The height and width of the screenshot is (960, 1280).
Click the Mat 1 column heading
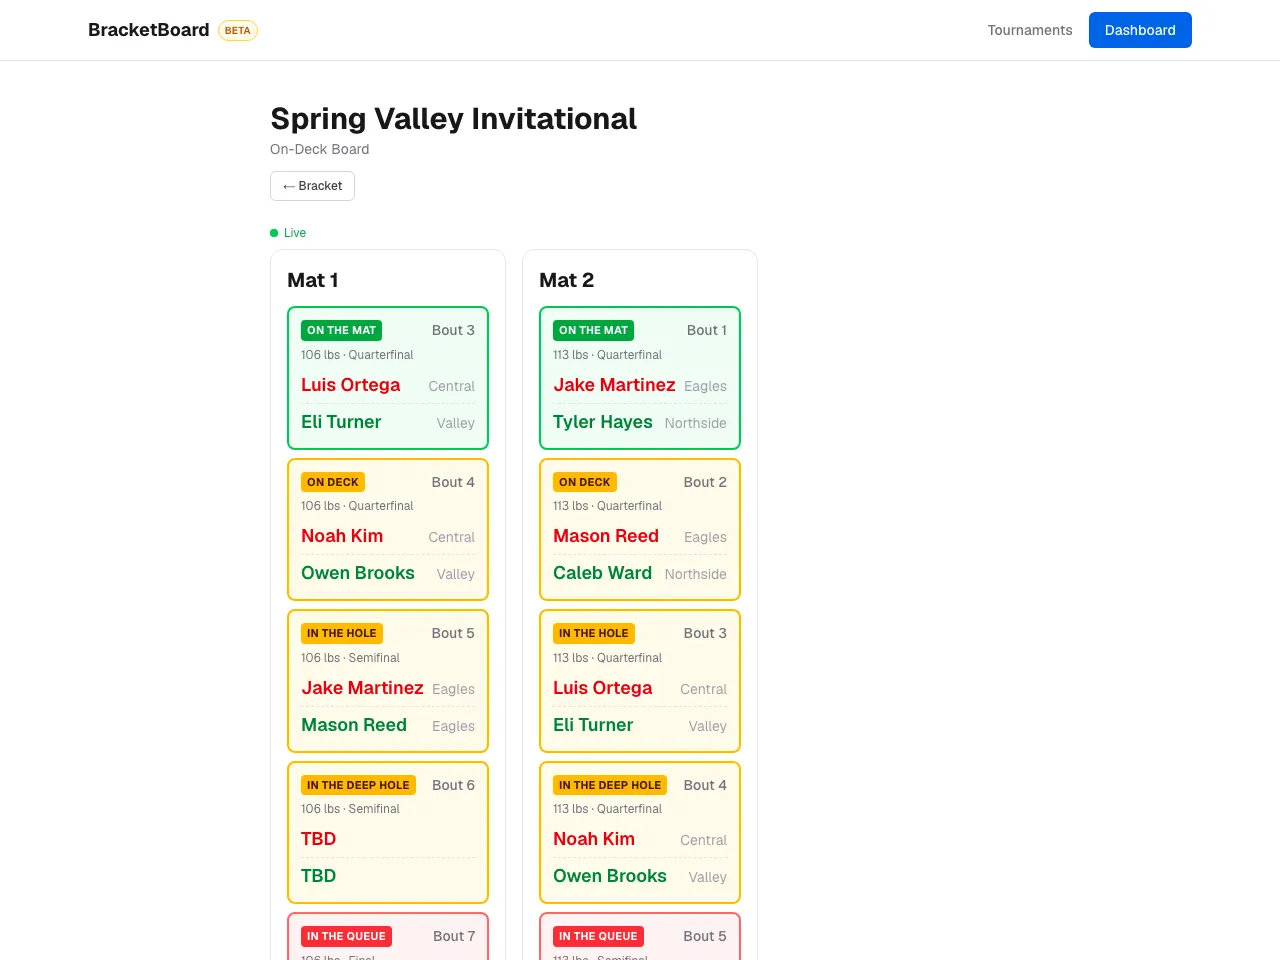pos(312,280)
